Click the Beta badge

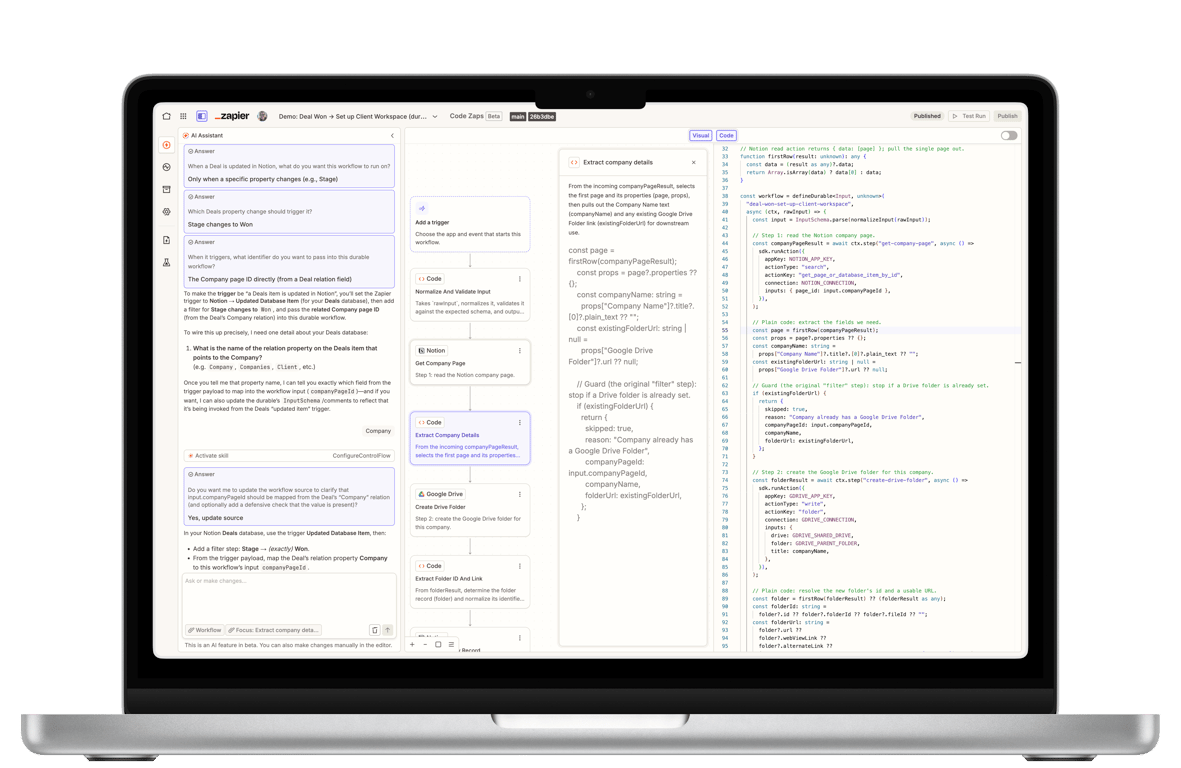494,117
